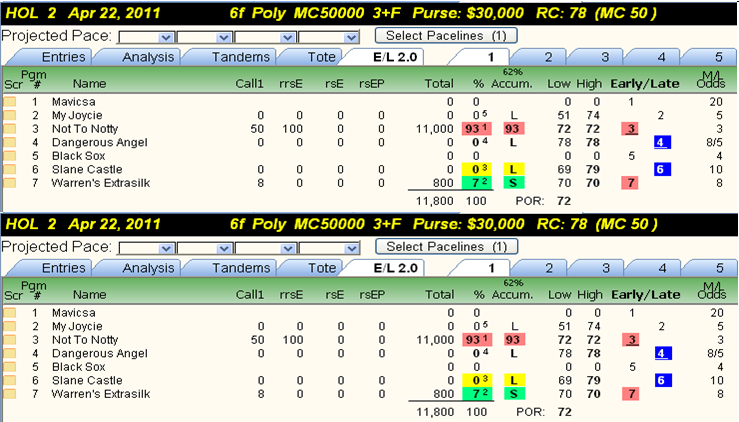Click "11,800" grand total in lower panel
This screenshot has height=422, width=739.
(435, 412)
